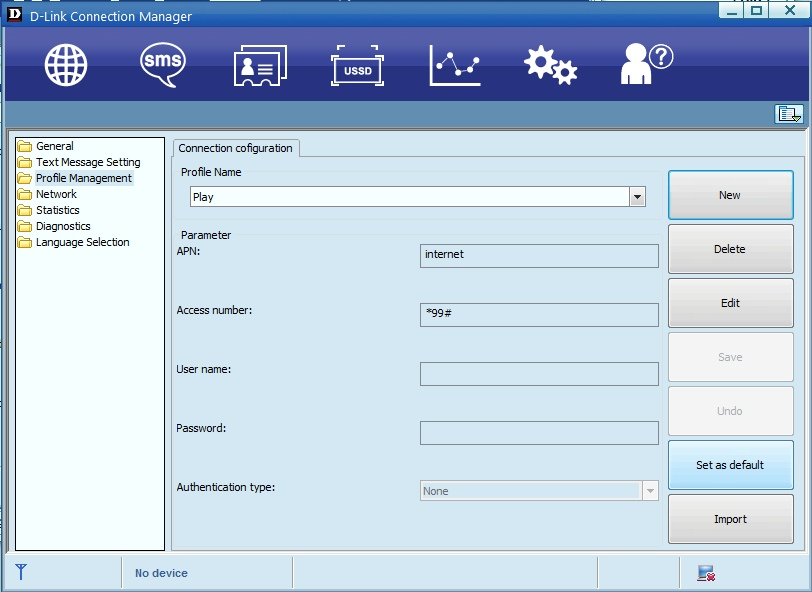The height and width of the screenshot is (592, 812).
Task: Click the User name input field
Action: pyautogui.click(x=539, y=374)
